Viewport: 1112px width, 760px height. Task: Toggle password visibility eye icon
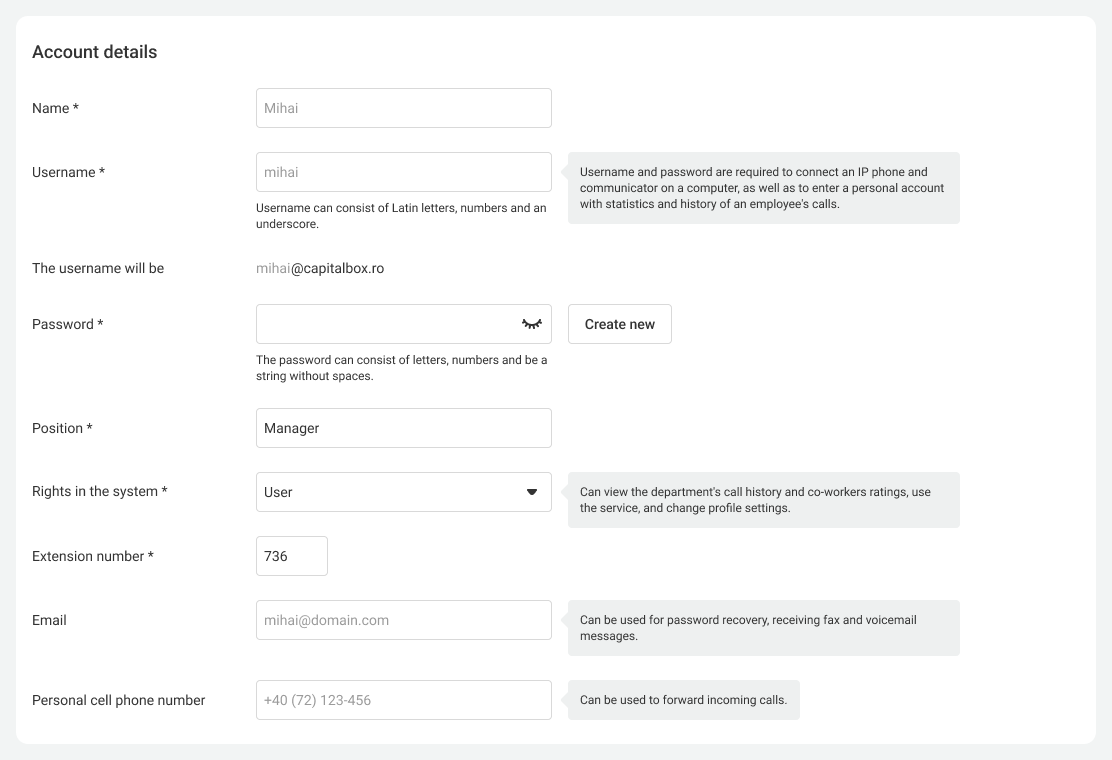click(x=531, y=324)
